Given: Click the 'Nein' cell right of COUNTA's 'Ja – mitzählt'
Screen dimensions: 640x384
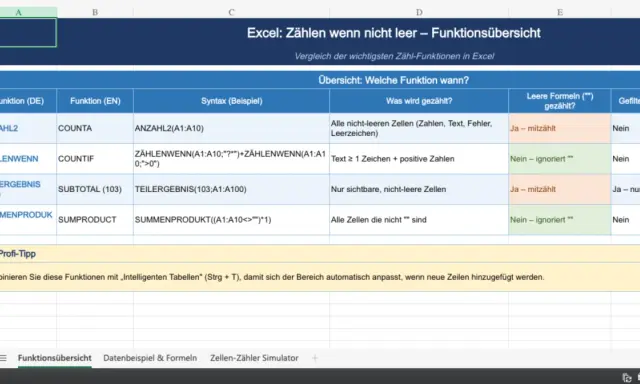Looking at the screenshot, I should (626, 128).
